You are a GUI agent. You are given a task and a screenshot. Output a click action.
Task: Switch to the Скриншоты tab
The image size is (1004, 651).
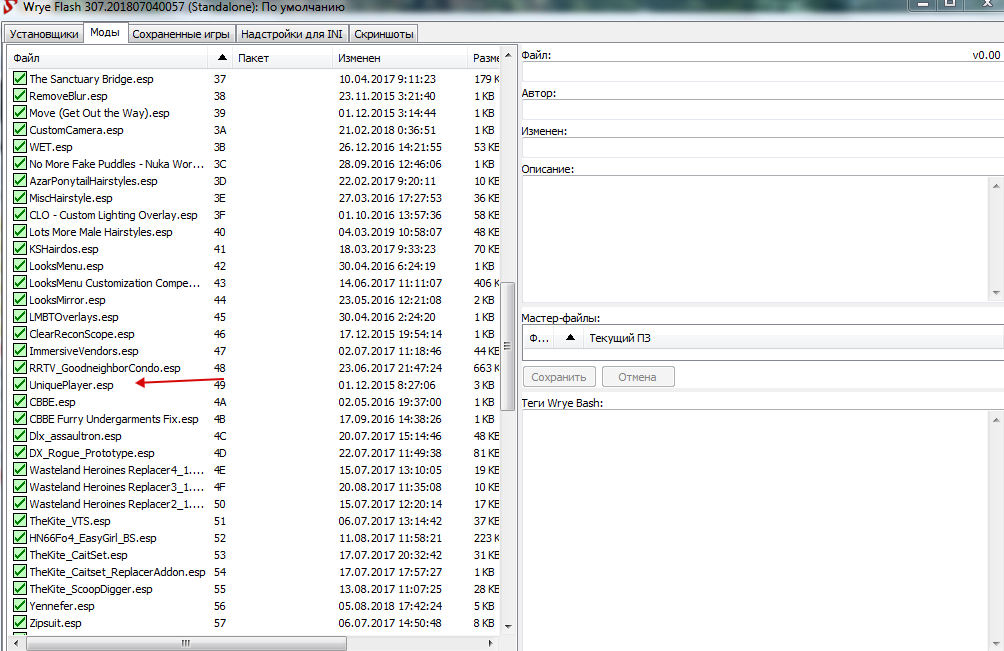coord(382,34)
